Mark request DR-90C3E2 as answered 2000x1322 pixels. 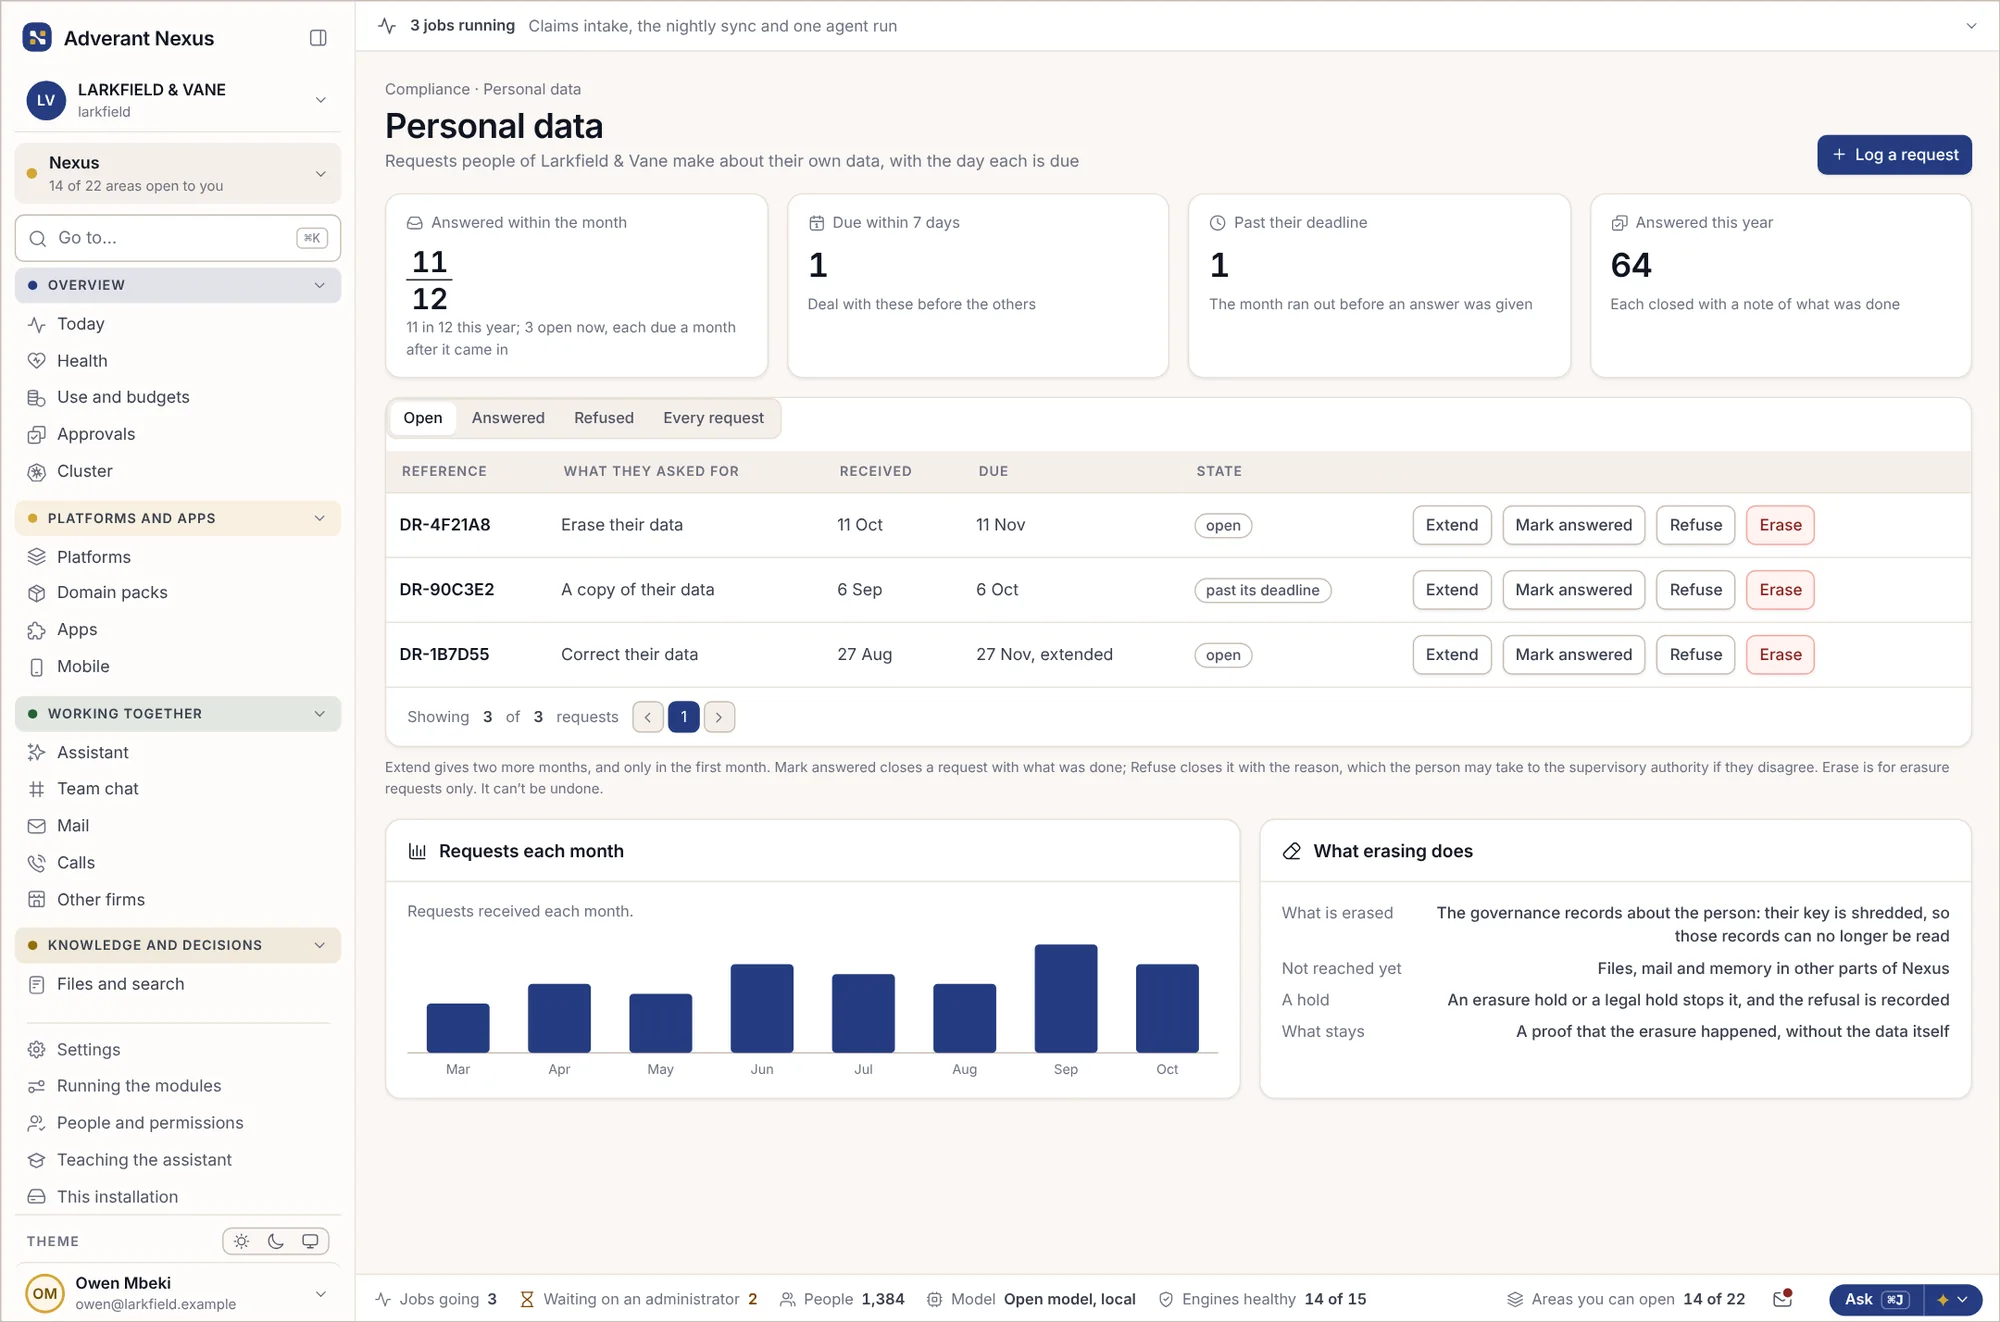pyautogui.click(x=1573, y=590)
